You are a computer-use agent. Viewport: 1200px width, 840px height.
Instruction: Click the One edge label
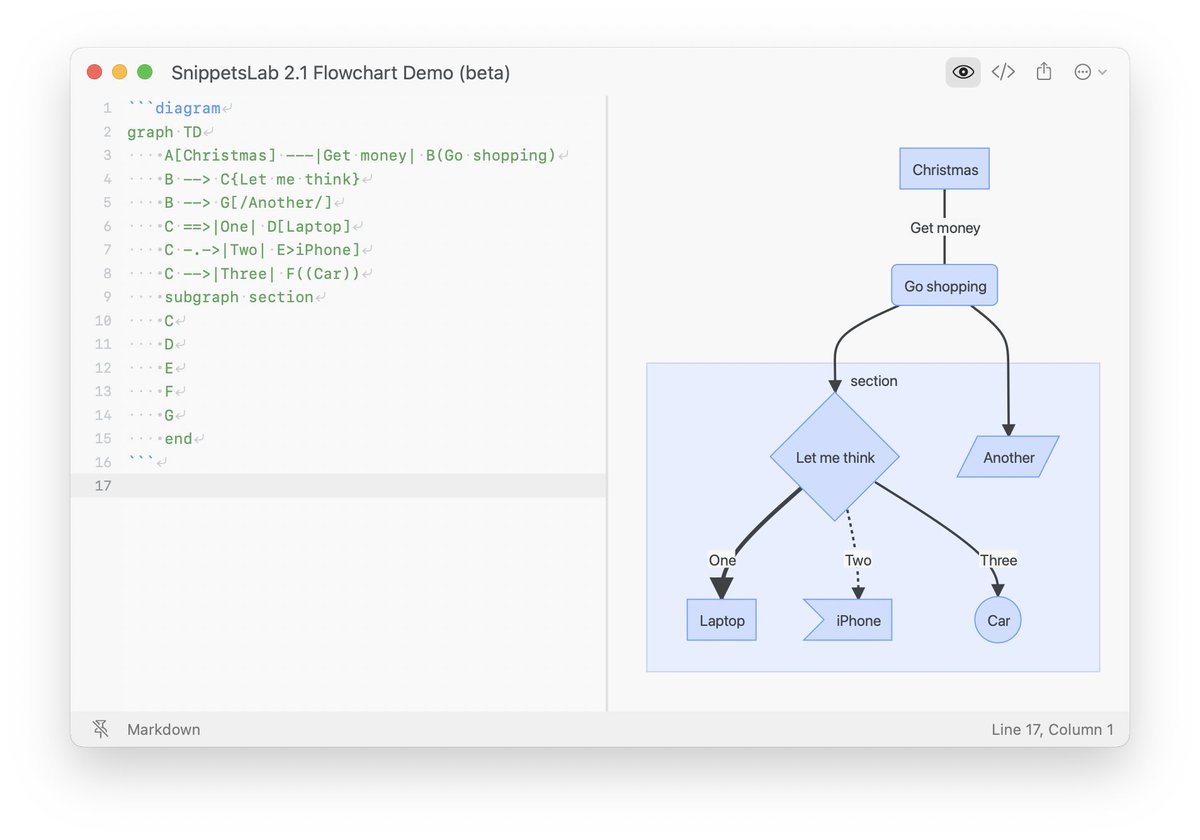coord(722,560)
